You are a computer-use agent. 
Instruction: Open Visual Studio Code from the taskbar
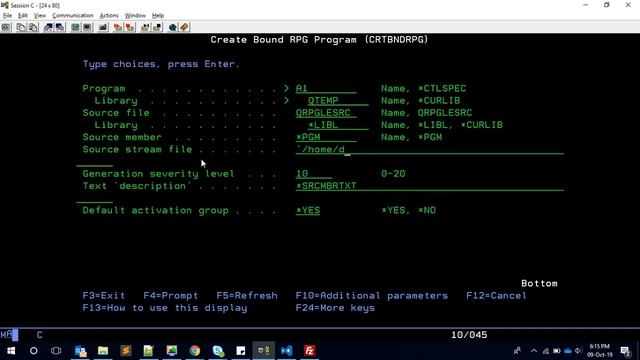287,351
